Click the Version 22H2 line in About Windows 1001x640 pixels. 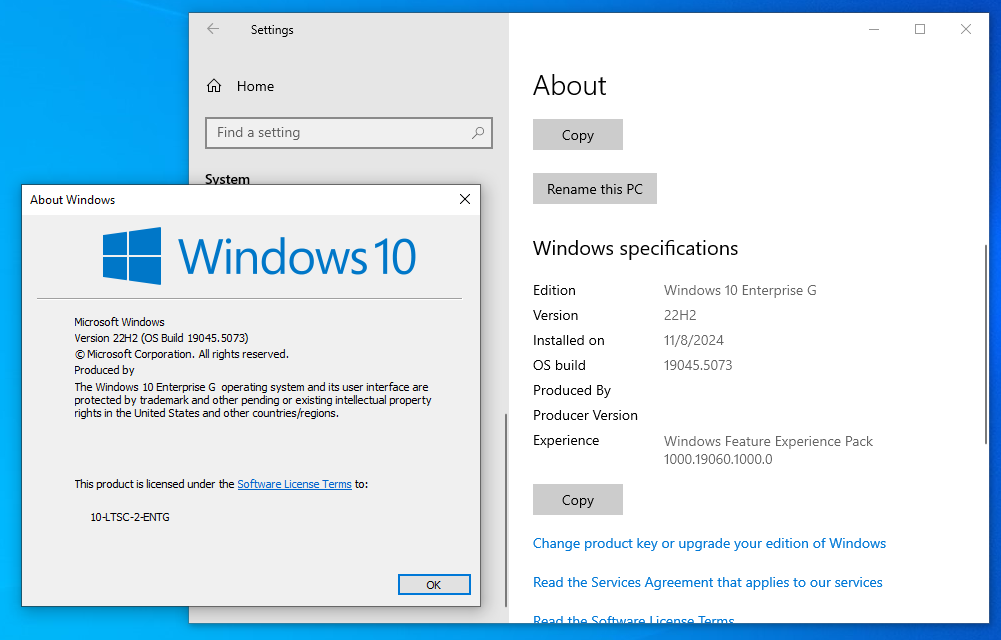pos(162,338)
